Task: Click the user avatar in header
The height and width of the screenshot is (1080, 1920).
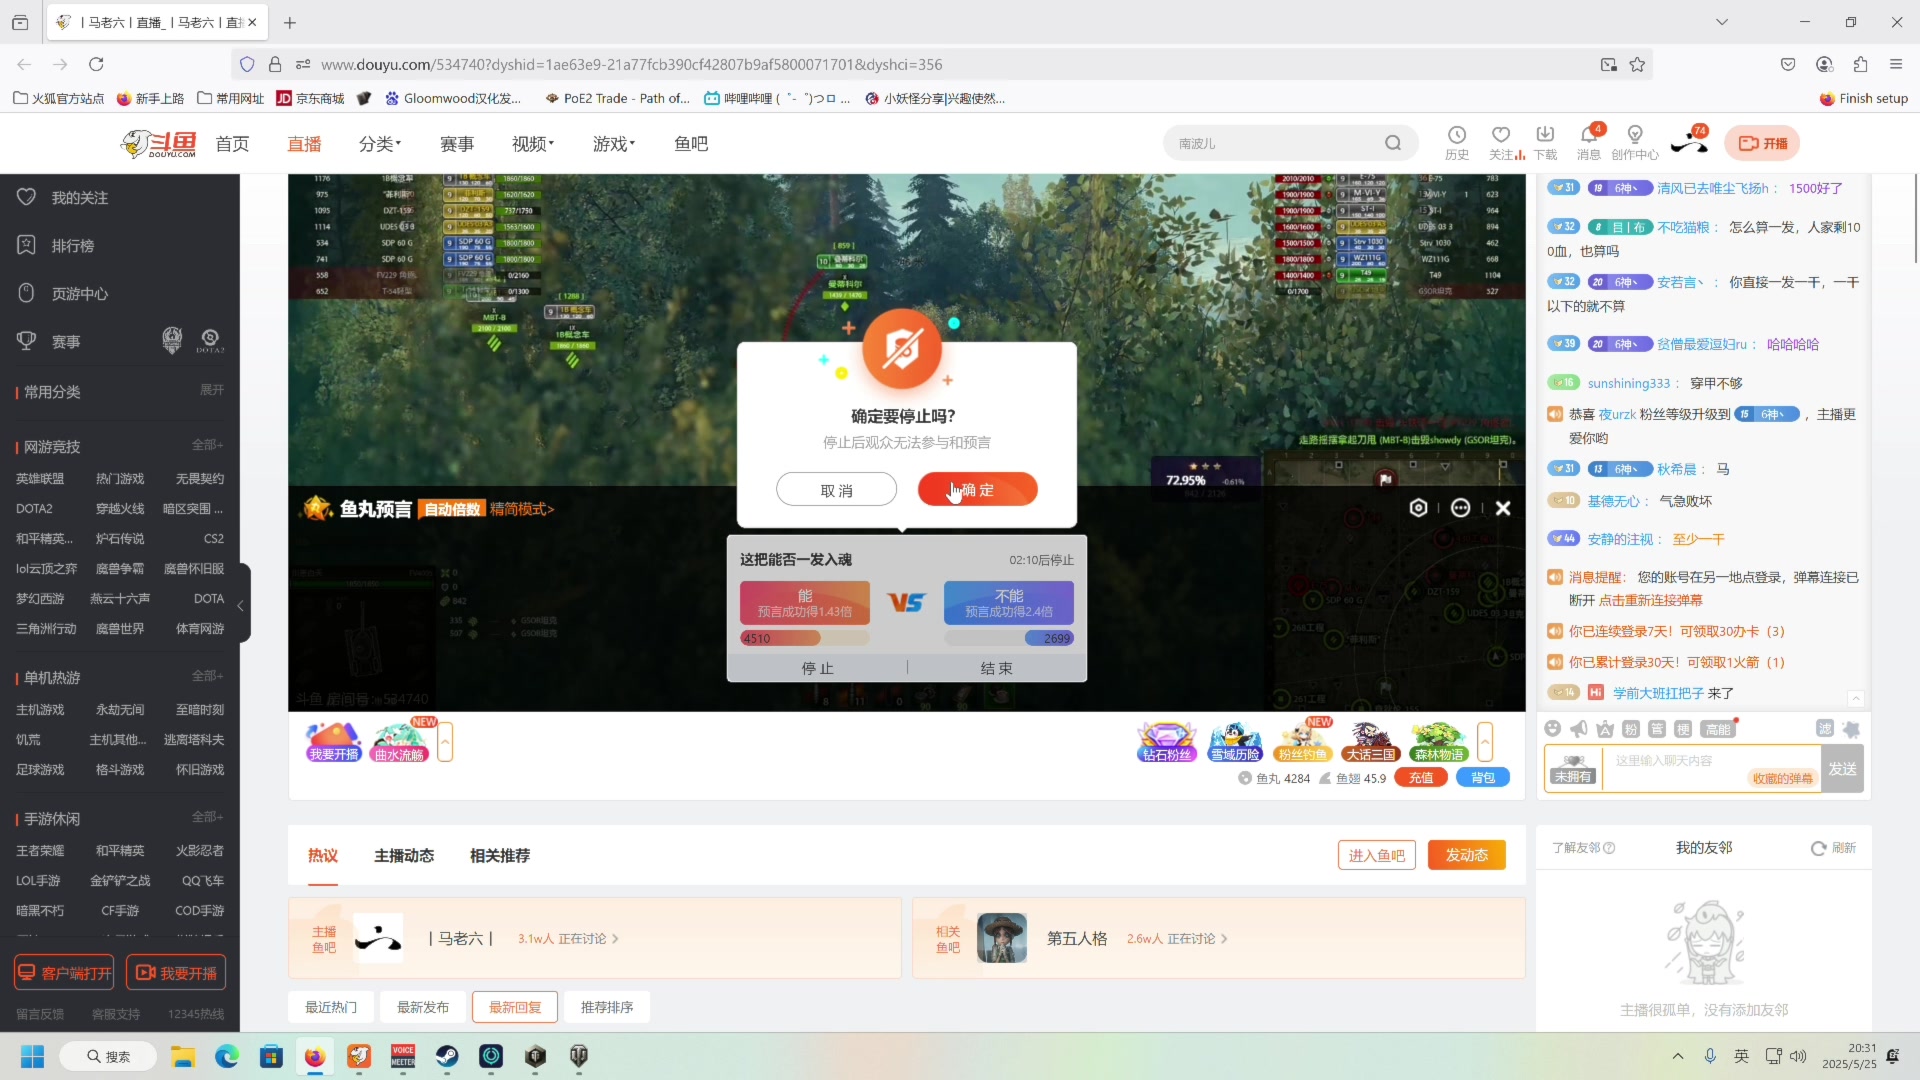Action: click(x=1689, y=143)
